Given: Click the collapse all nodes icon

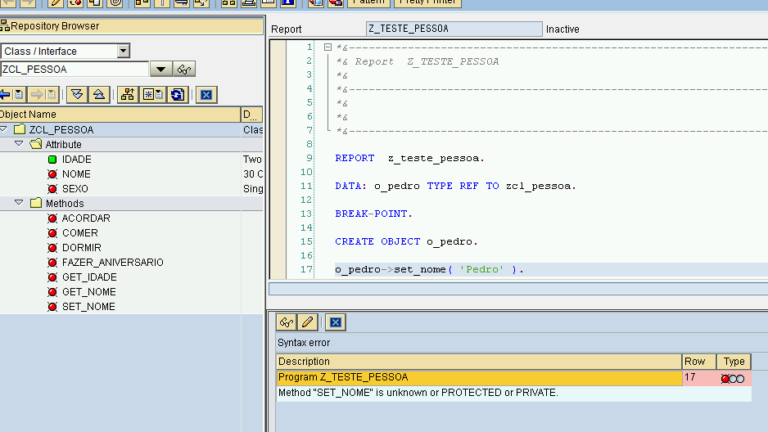Looking at the screenshot, I should tap(99, 95).
